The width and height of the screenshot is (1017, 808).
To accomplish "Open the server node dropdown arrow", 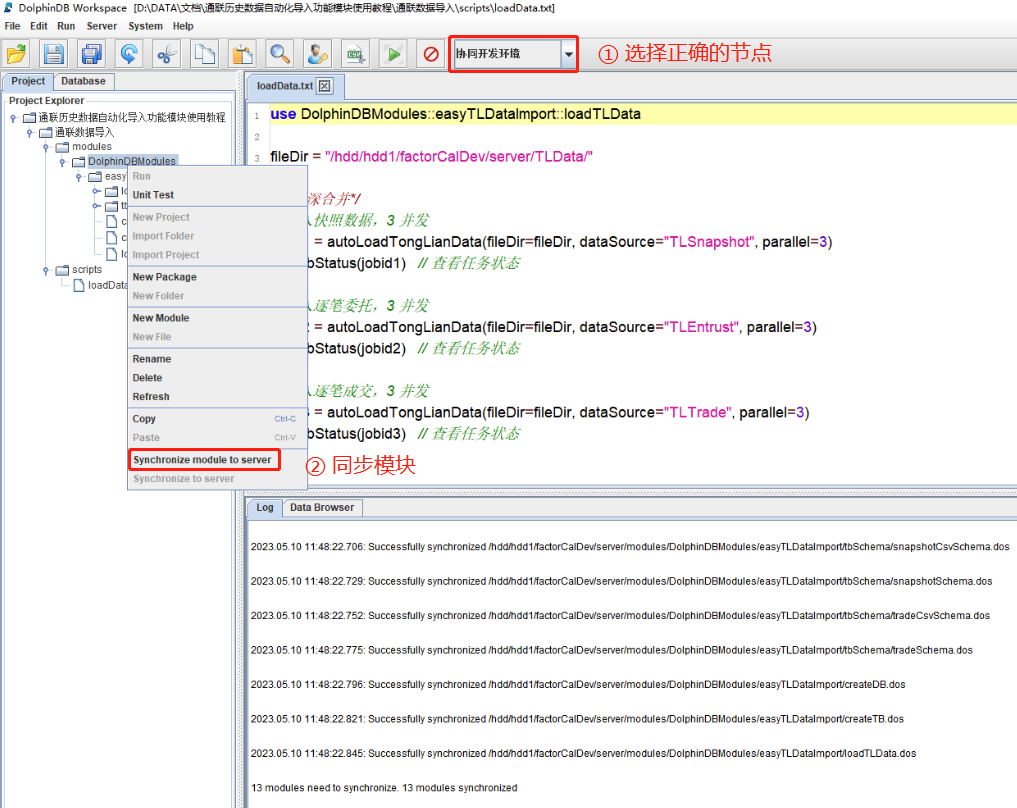I will click(568, 54).
